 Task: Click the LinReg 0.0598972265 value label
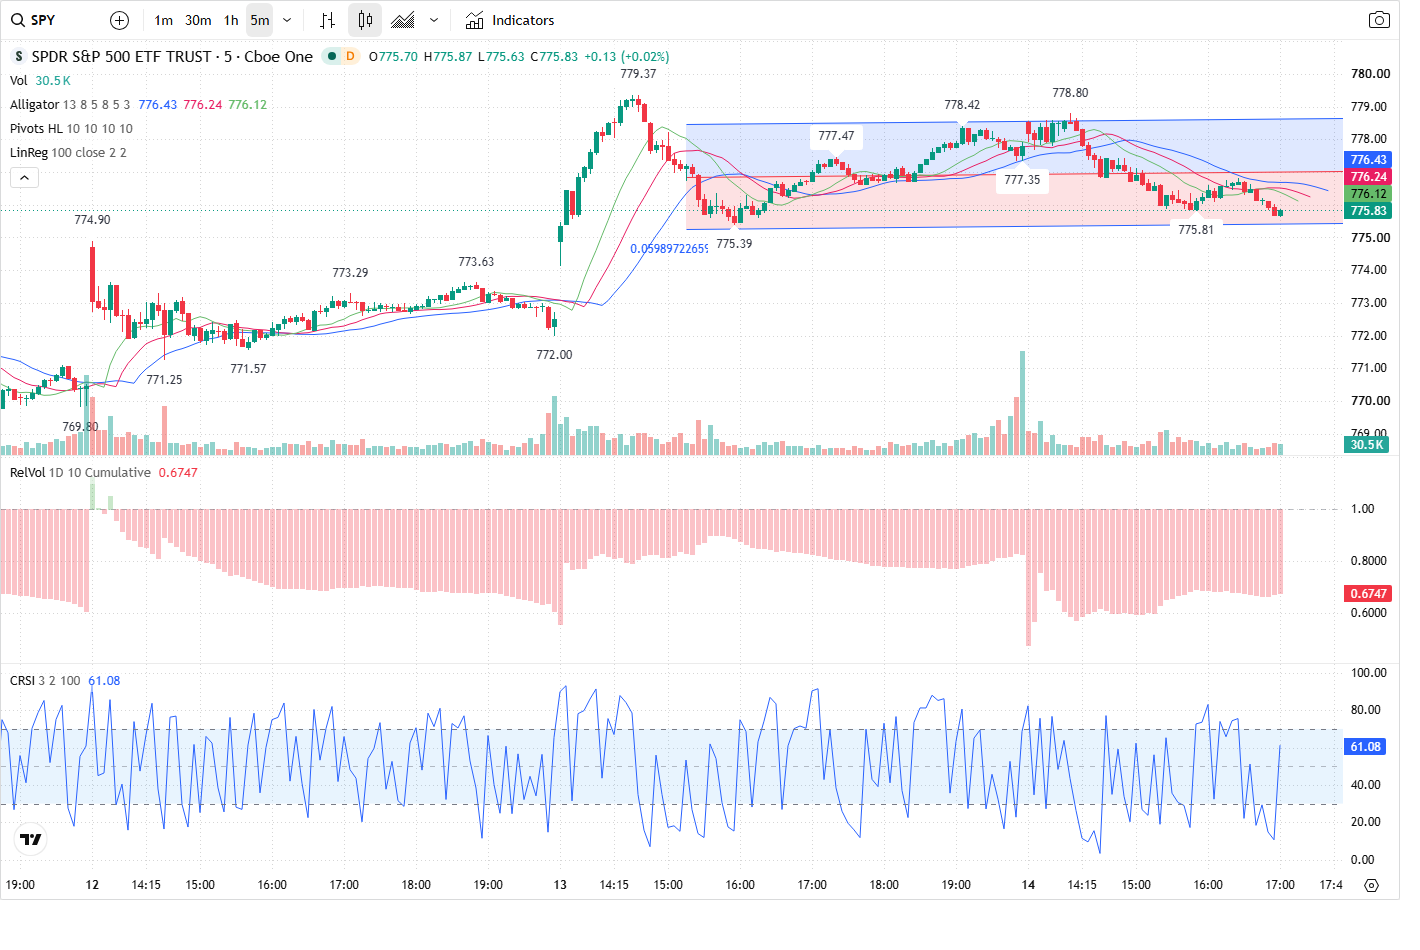pos(669,249)
